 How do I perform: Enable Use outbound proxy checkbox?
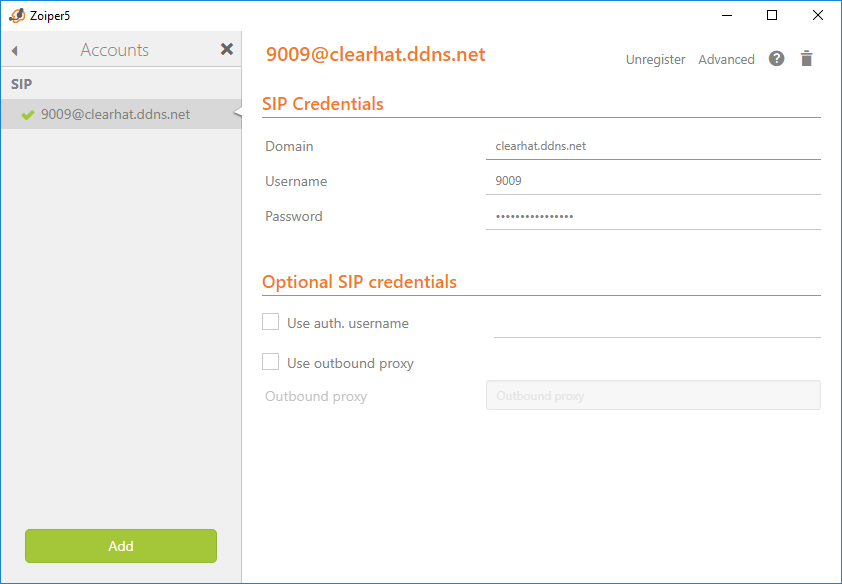coord(270,362)
